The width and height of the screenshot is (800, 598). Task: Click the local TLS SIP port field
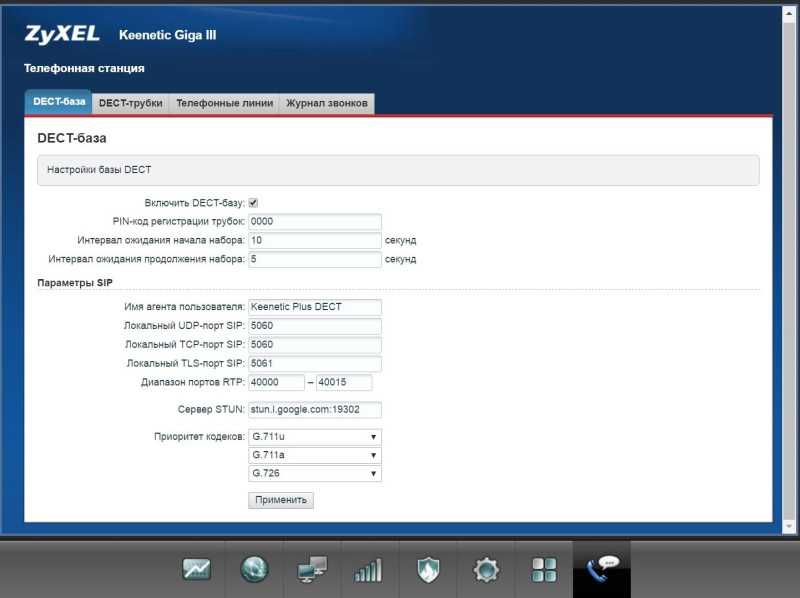pos(315,363)
